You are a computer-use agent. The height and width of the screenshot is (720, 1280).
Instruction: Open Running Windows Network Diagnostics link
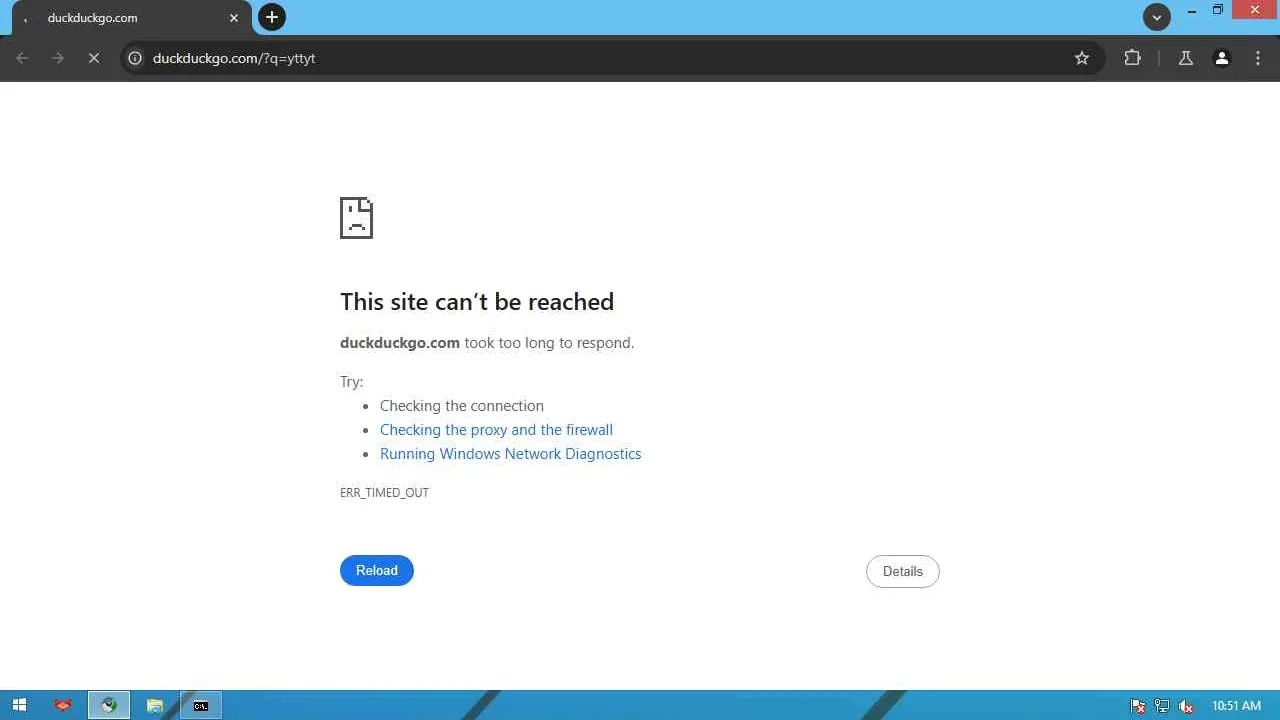click(x=510, y=454)
